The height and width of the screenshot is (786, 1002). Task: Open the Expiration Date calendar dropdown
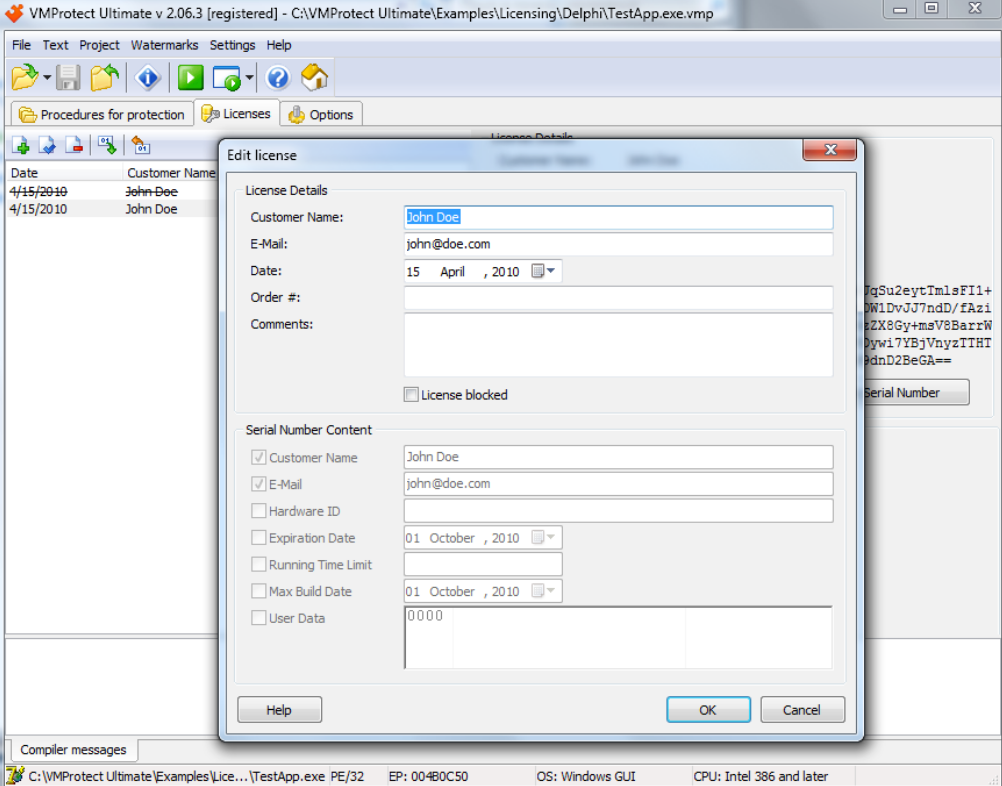coord(544,538)
